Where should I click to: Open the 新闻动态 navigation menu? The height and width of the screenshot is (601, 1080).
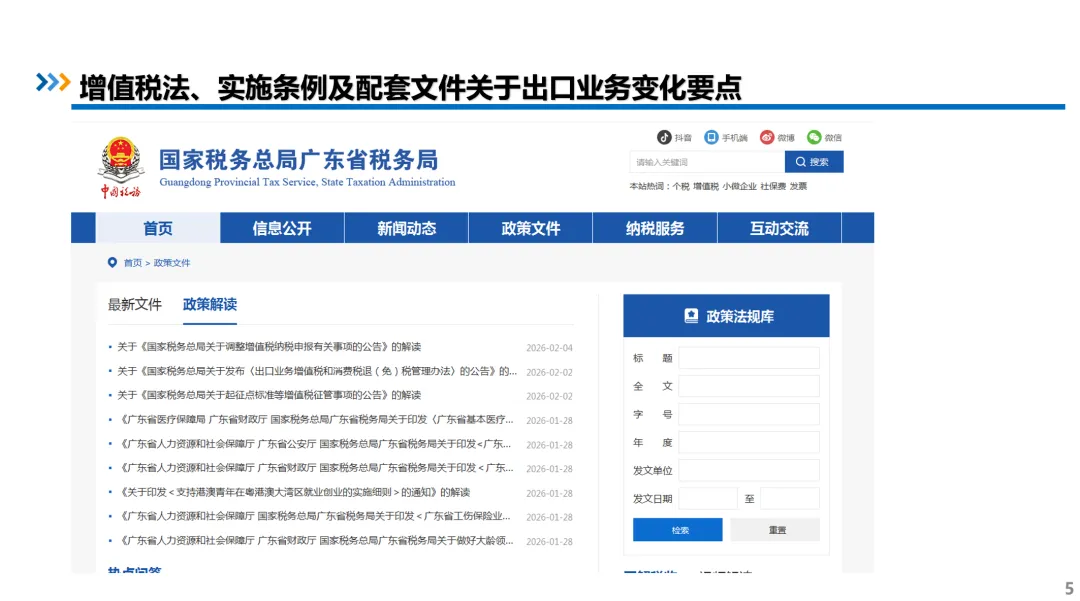coord(406,228)
